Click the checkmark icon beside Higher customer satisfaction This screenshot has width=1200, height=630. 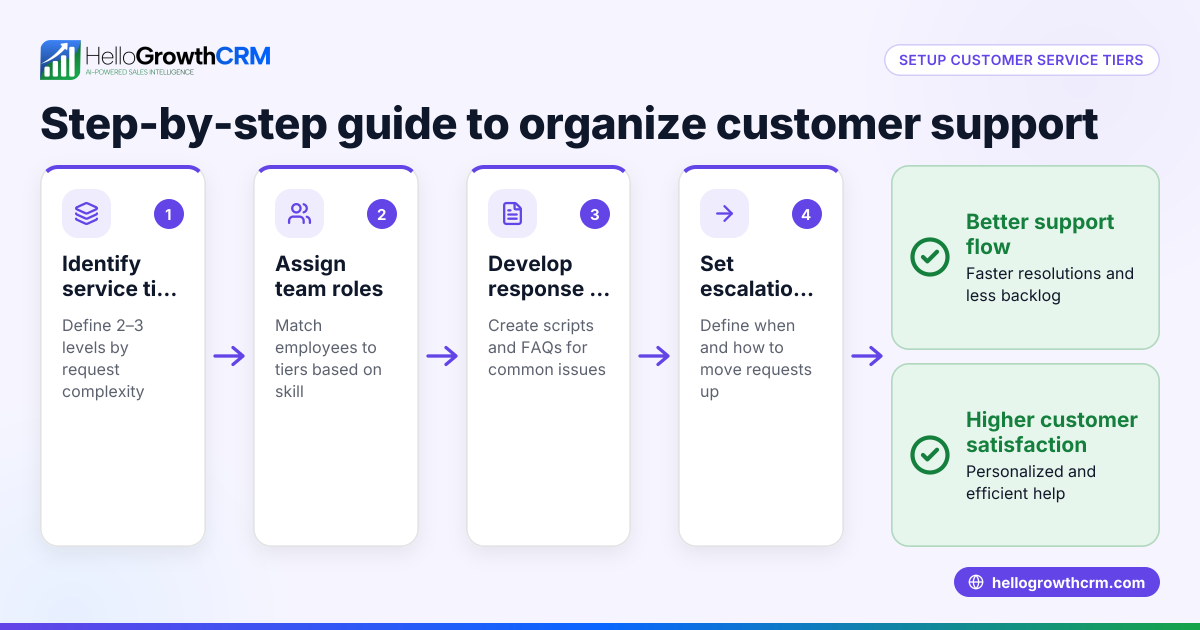930,455
